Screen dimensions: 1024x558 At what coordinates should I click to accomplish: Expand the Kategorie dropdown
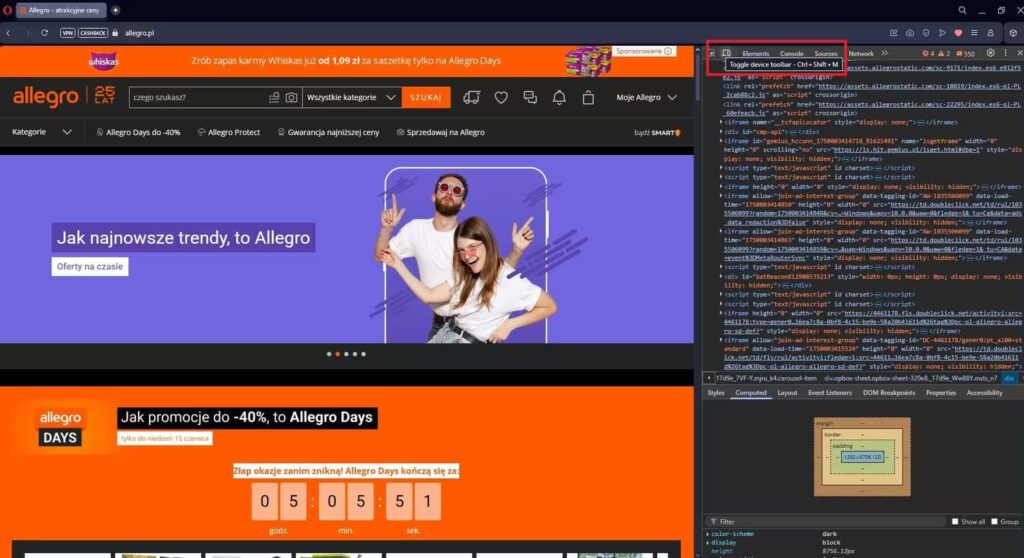(42, 132)
